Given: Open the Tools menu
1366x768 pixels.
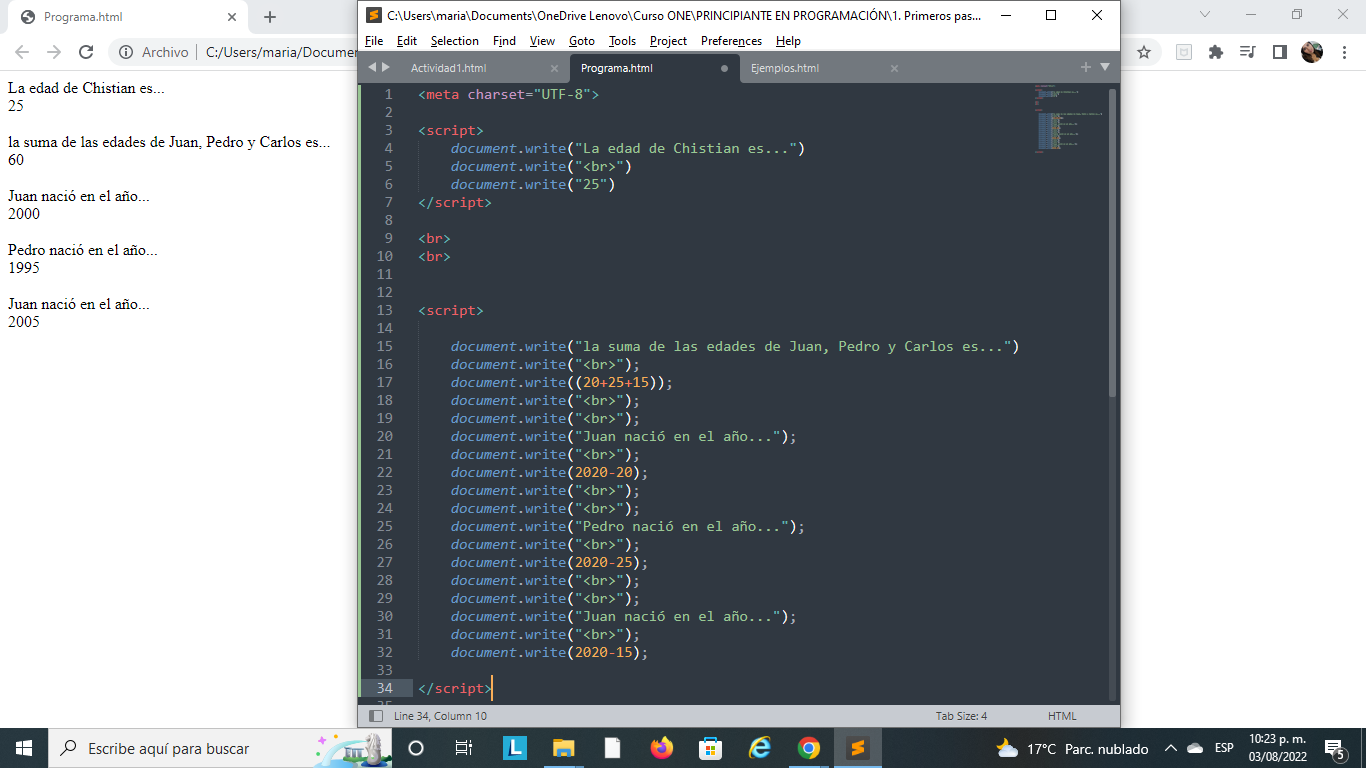Looking at the screenshot, I should tap(623, 41).
